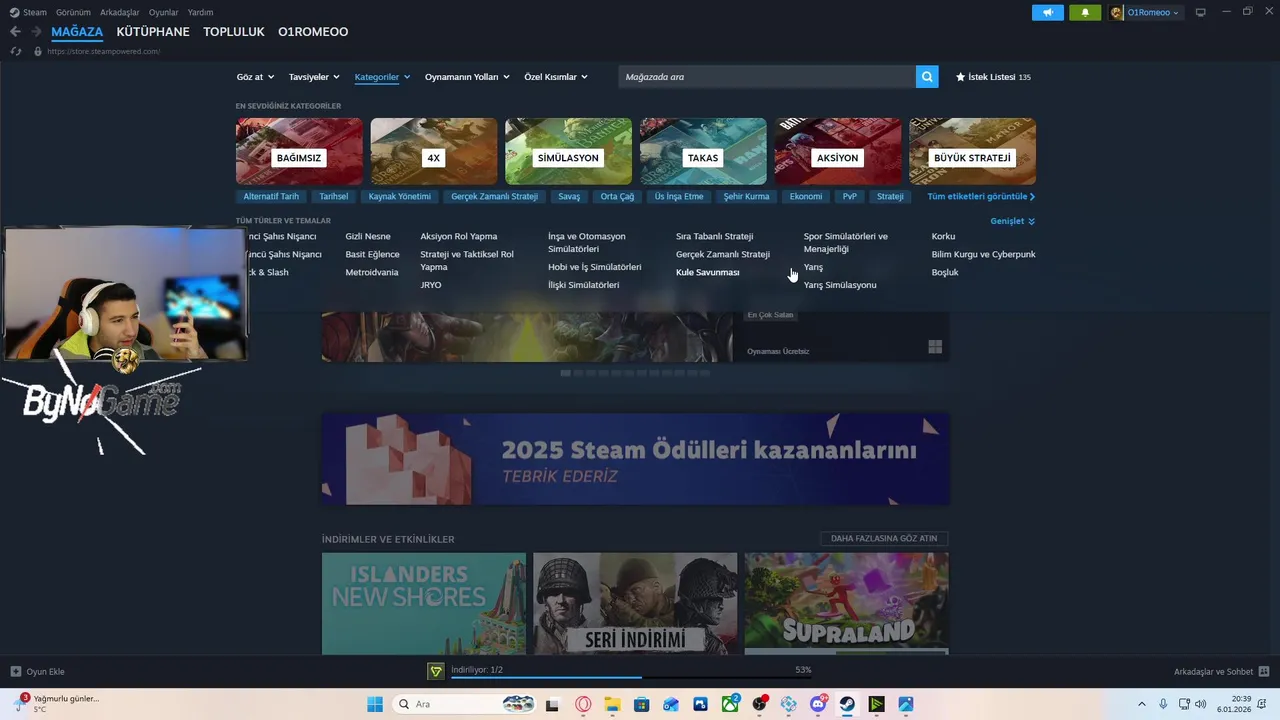The width and height of the screenshot is (1280, 720).
Task: Click the download progress bar
Action: 631,677
